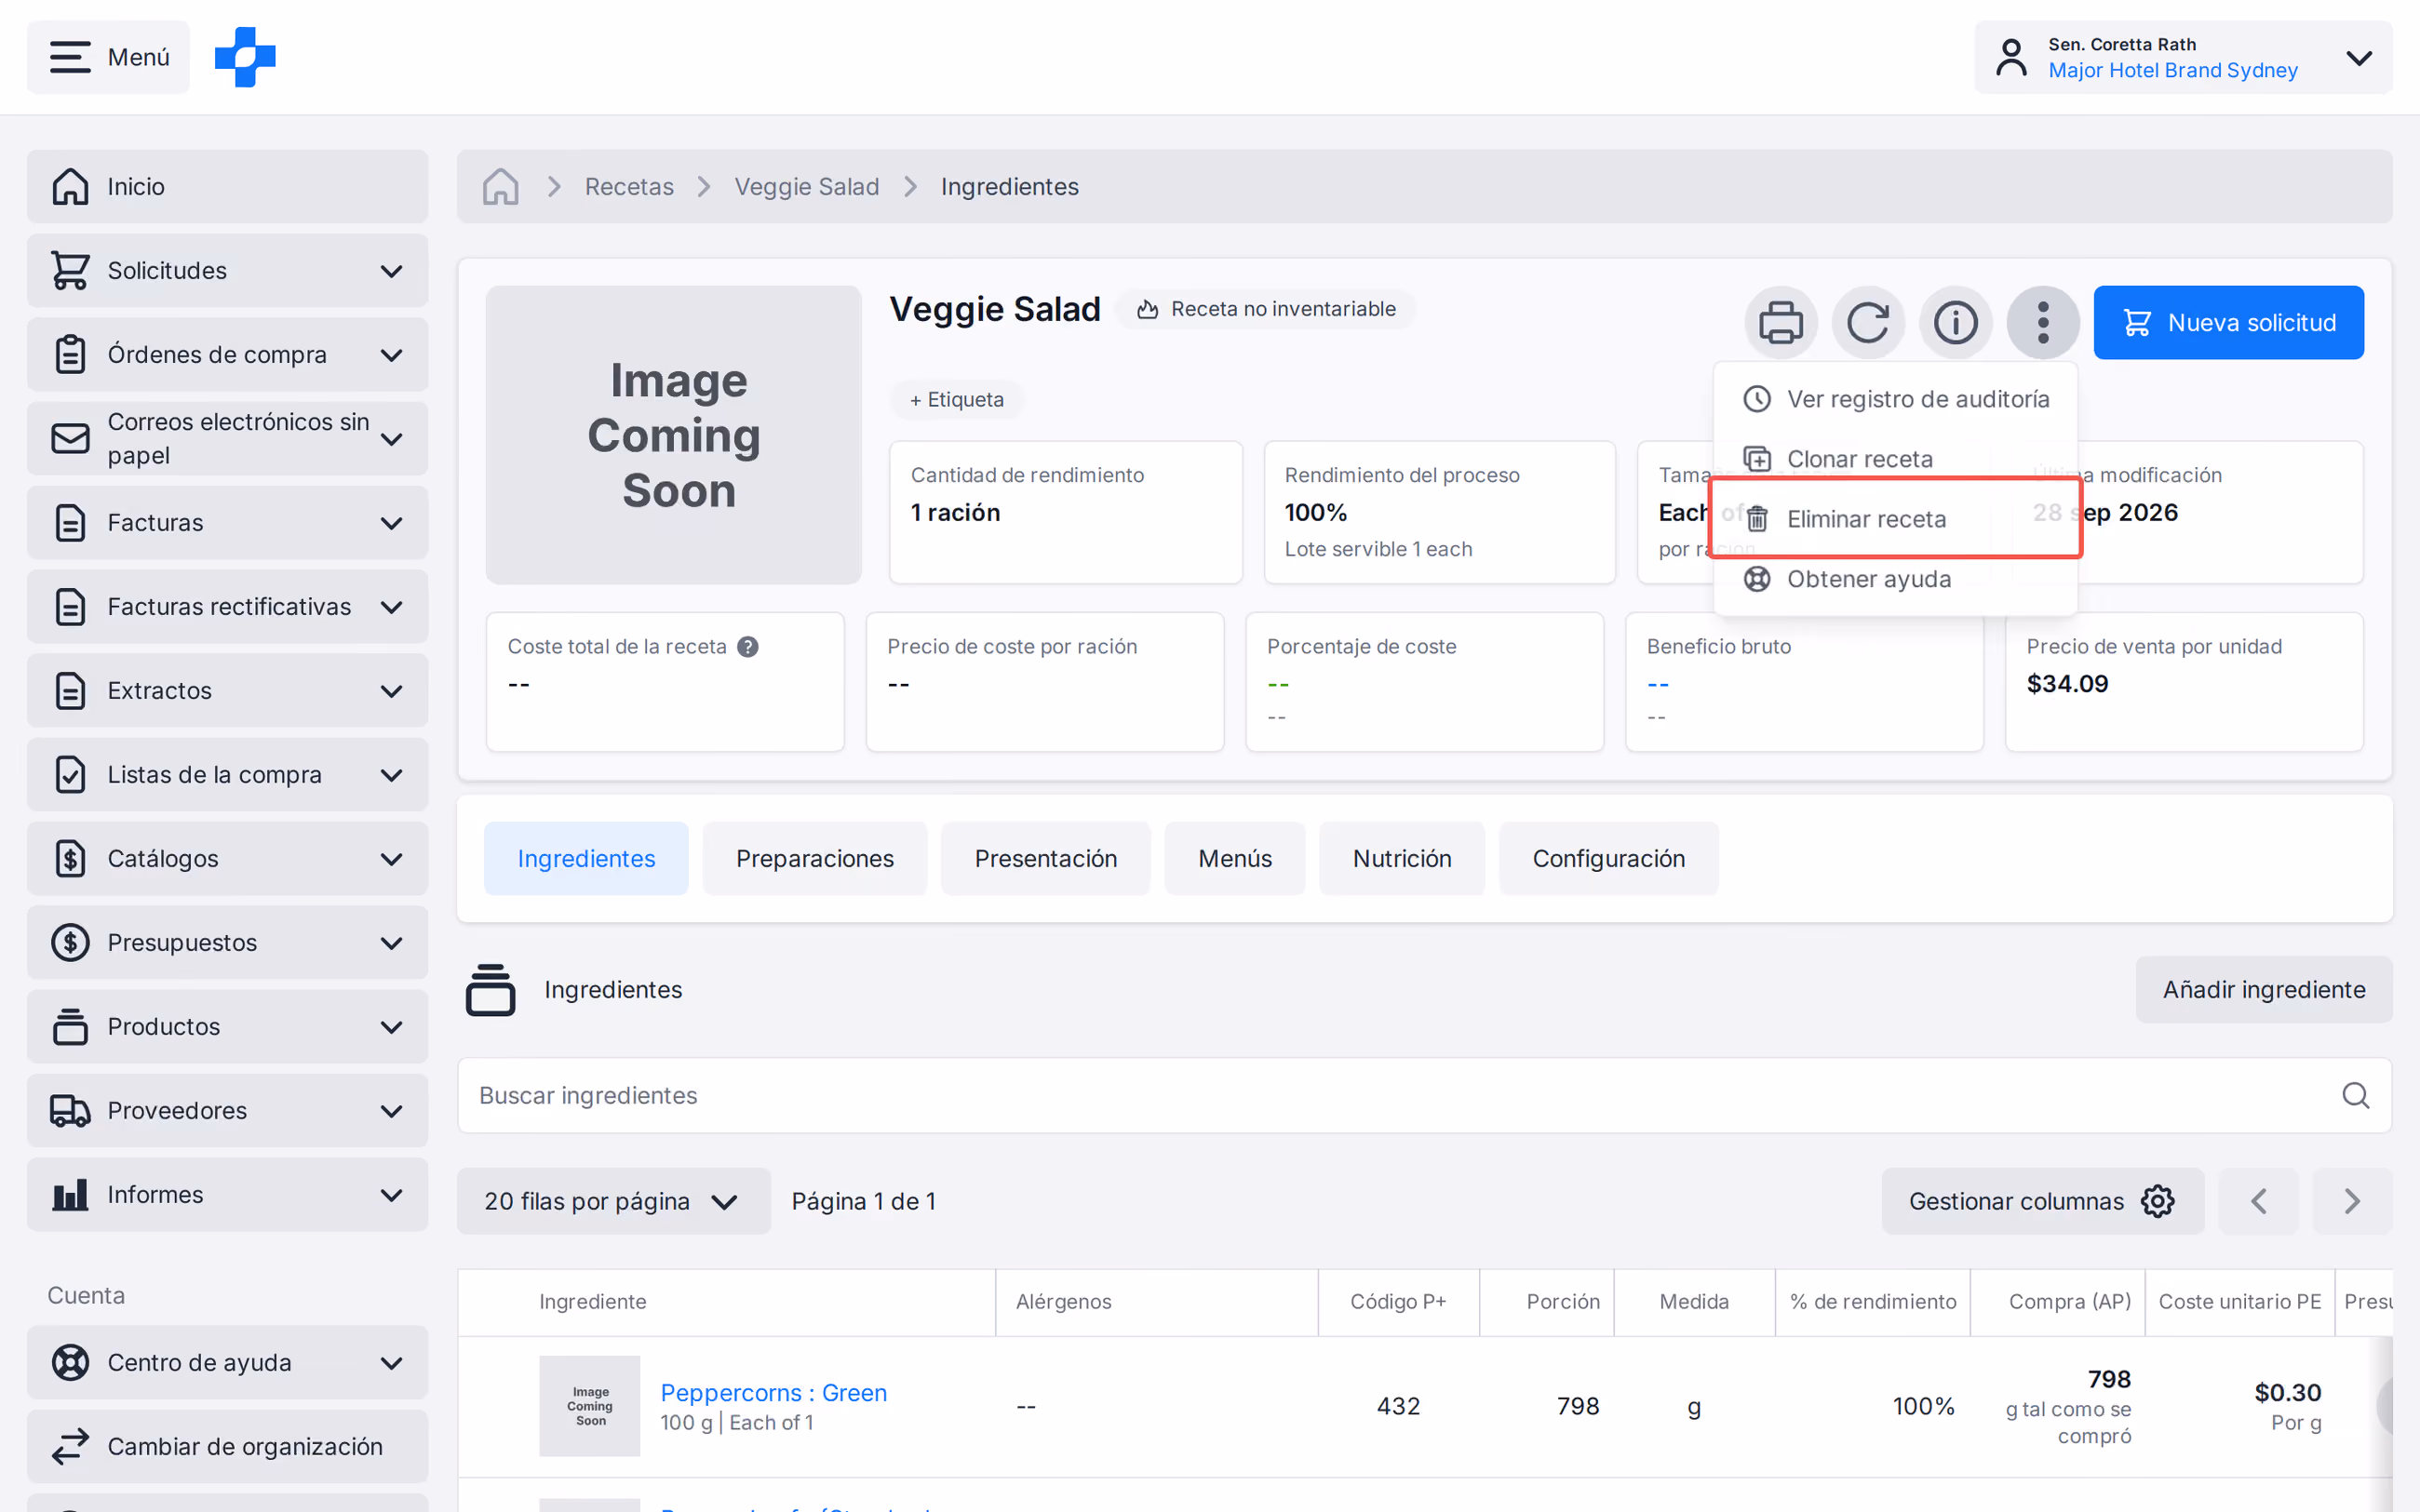Image resolution: width=2420 pixels, height=1512 pixels.
Task: Click Cambiar de organización in sidebar
Action: (227, 1446)
